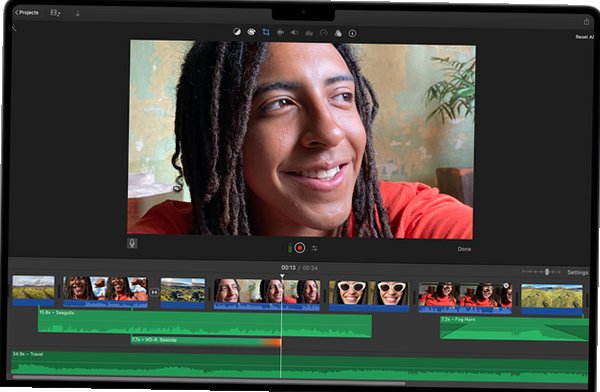This screenshot has height=392, width=600.
Task: Open the Clip Filter and Audio Effects tool
Action: [x=338, y=34]
